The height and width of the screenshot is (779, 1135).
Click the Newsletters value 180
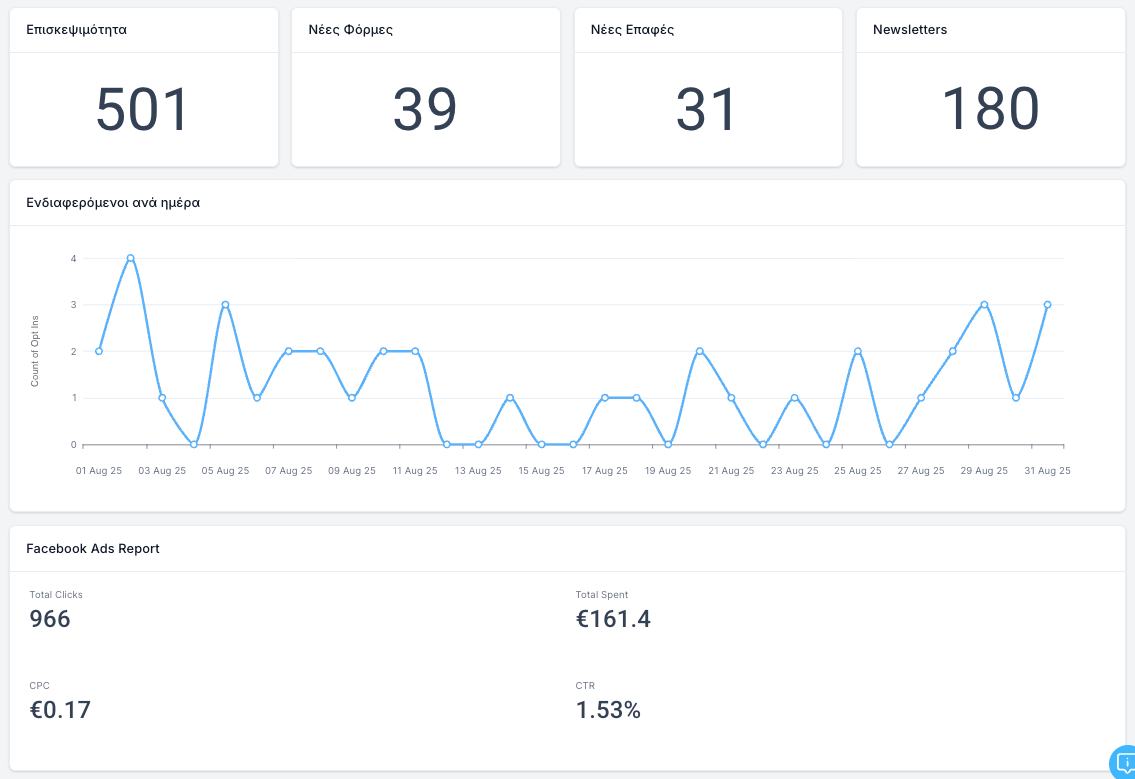click(990, 109)
